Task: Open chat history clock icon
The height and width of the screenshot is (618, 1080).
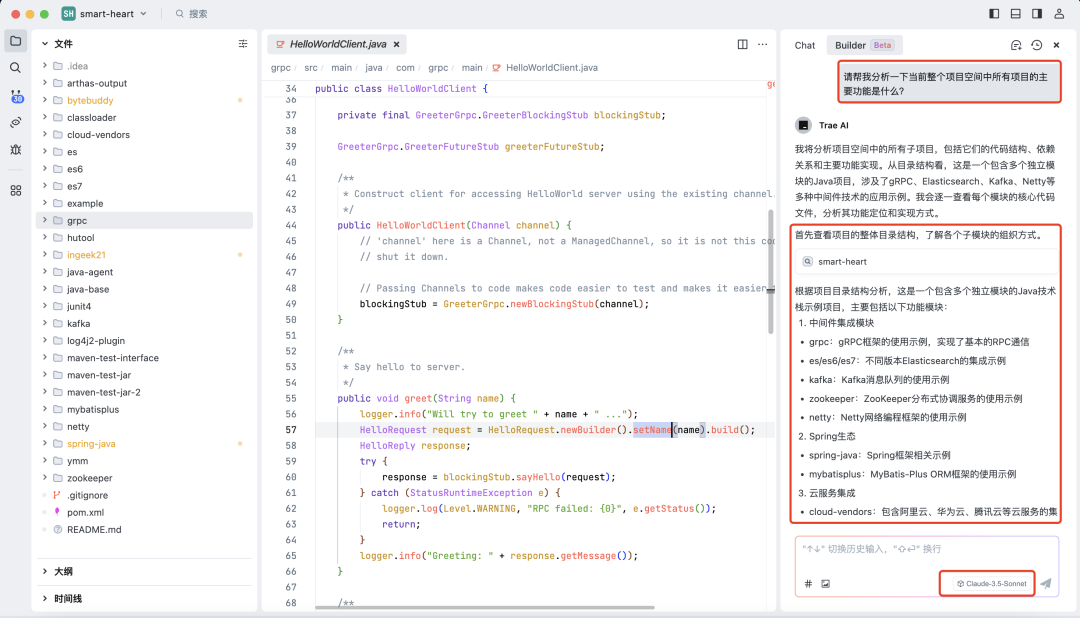Action: [1037, 45]
